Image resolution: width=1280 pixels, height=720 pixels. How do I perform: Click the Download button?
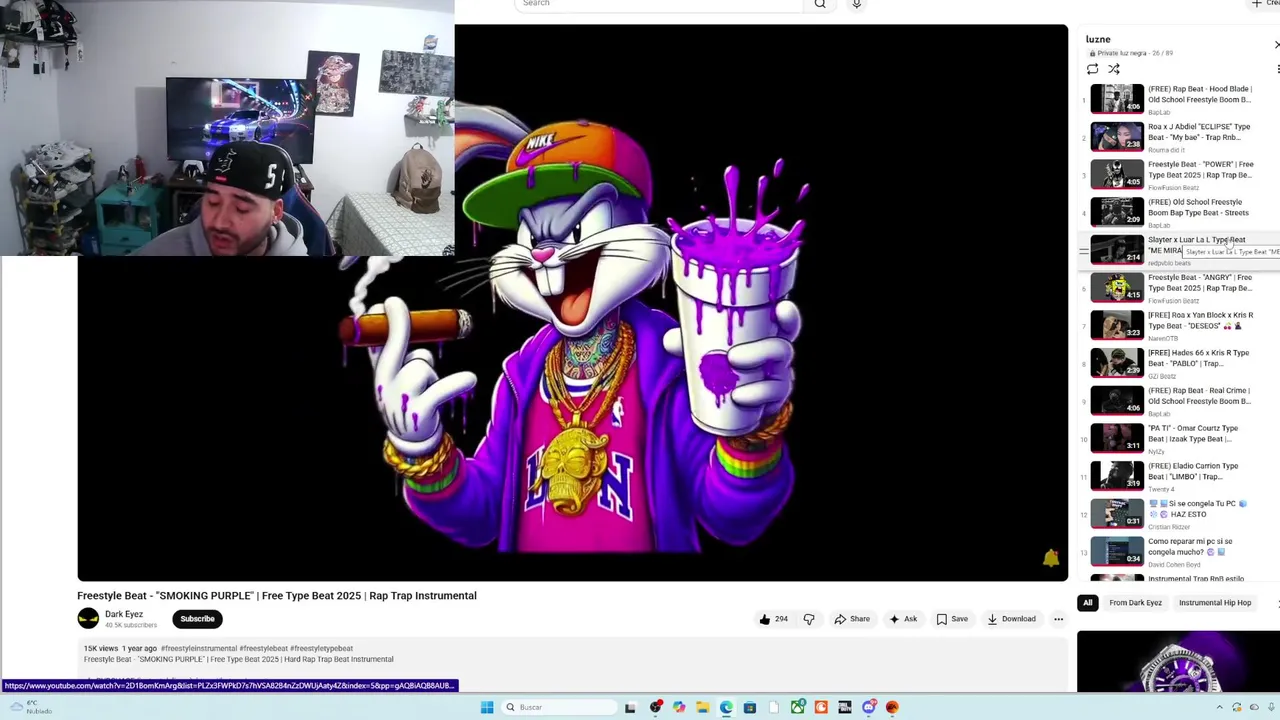(1011, 619)
